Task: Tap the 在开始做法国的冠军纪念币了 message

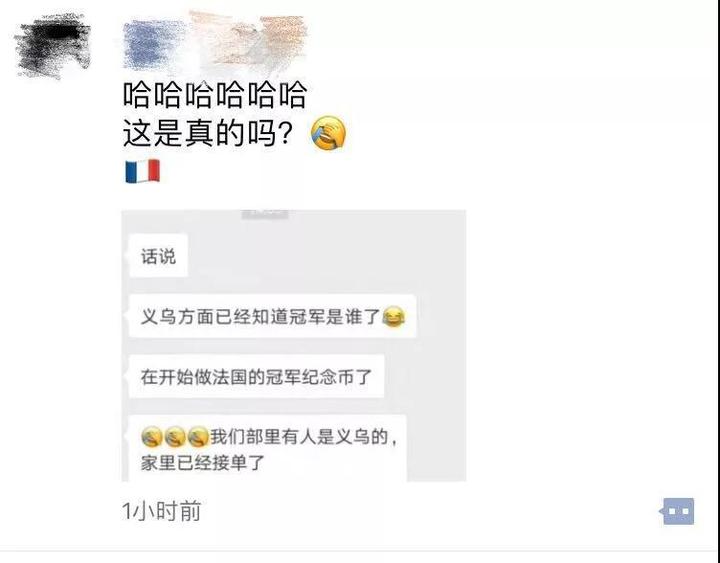Action: point(257,377)
